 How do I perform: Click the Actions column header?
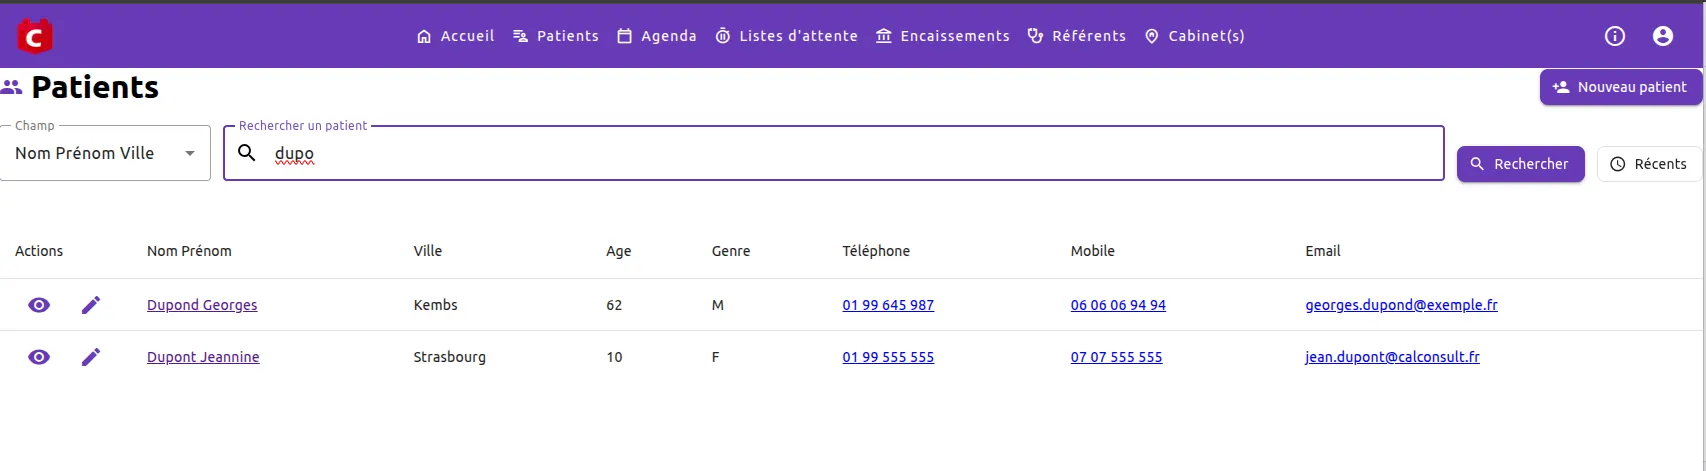[39, 251]
